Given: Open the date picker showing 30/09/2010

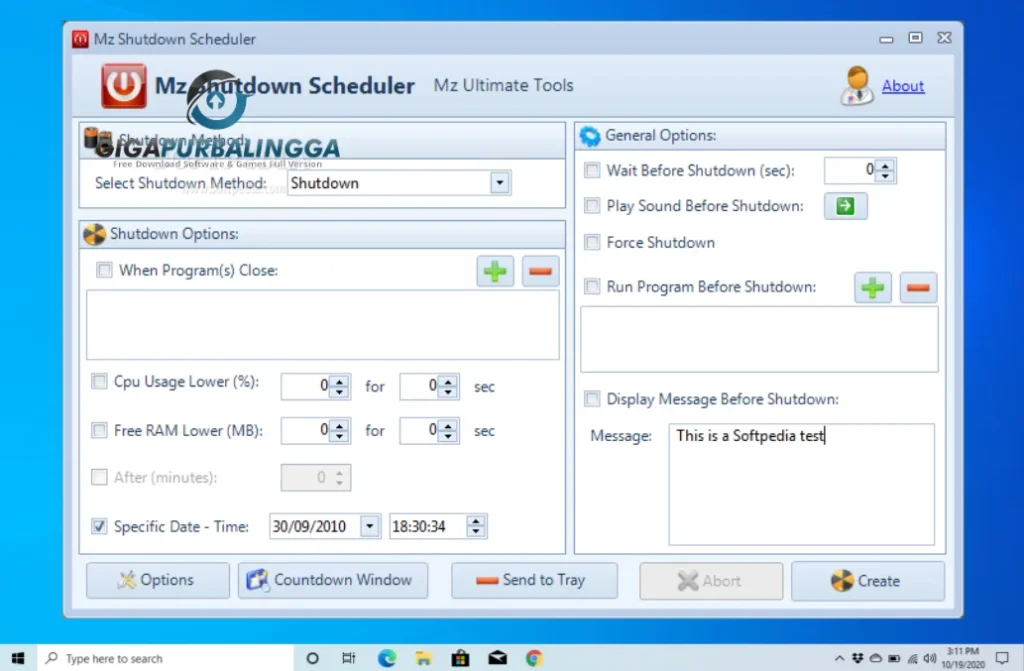Looking at the screenshot, I should (369, 525).
